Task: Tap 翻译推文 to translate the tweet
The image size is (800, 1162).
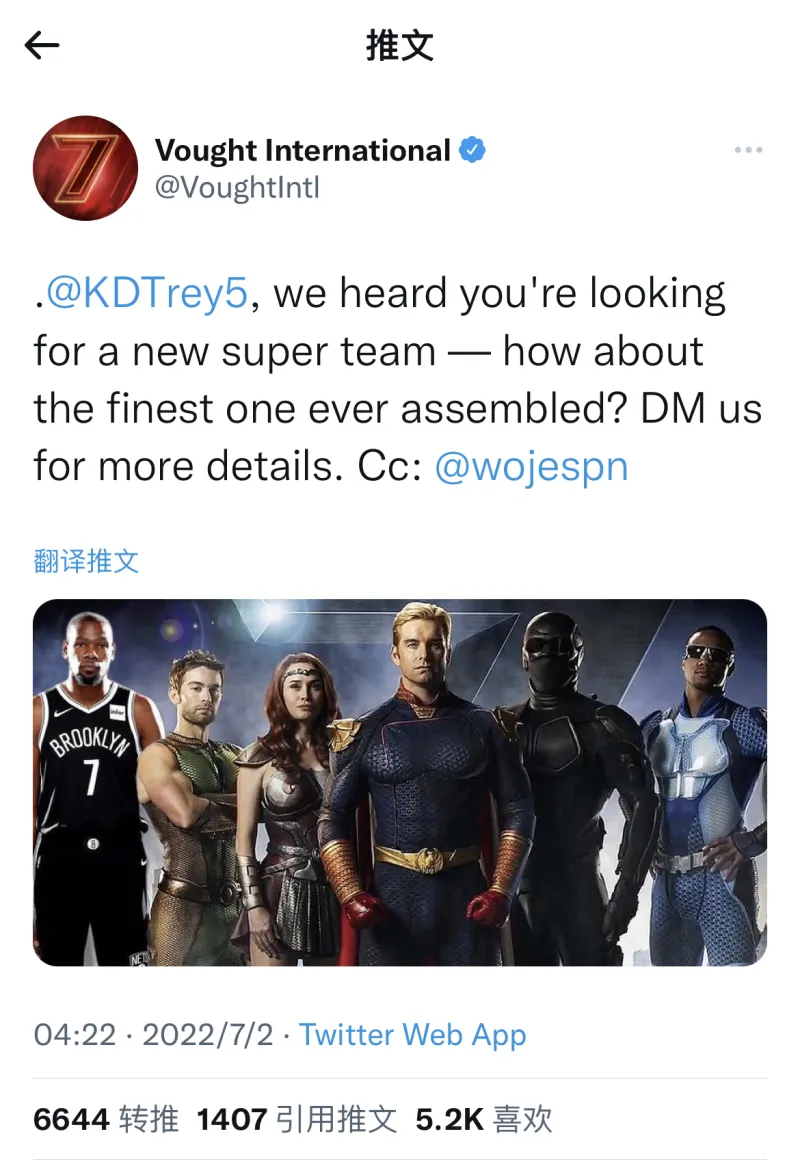Action: point(86,561)
